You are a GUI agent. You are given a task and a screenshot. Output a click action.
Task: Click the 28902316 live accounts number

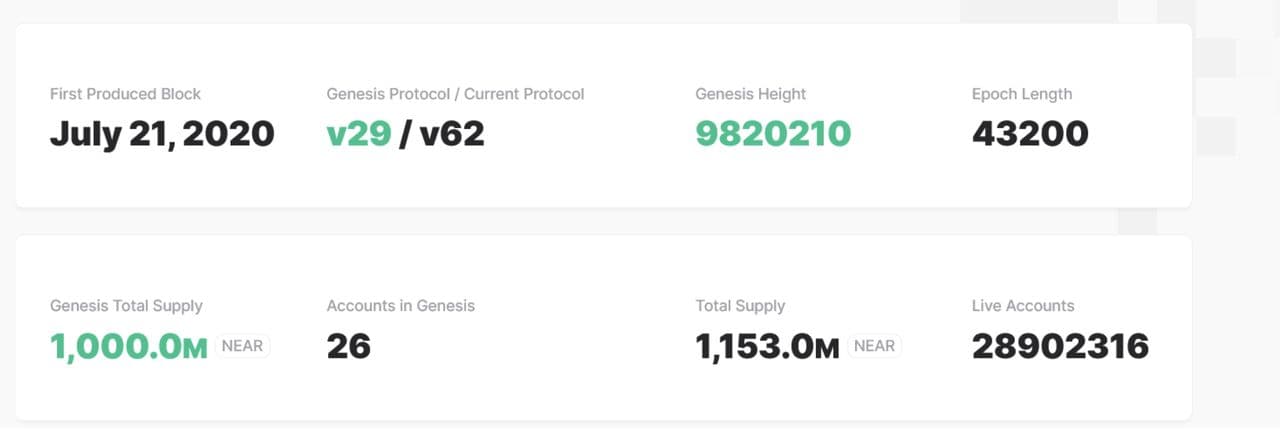pyautogui.click(x=1060, y=346)
